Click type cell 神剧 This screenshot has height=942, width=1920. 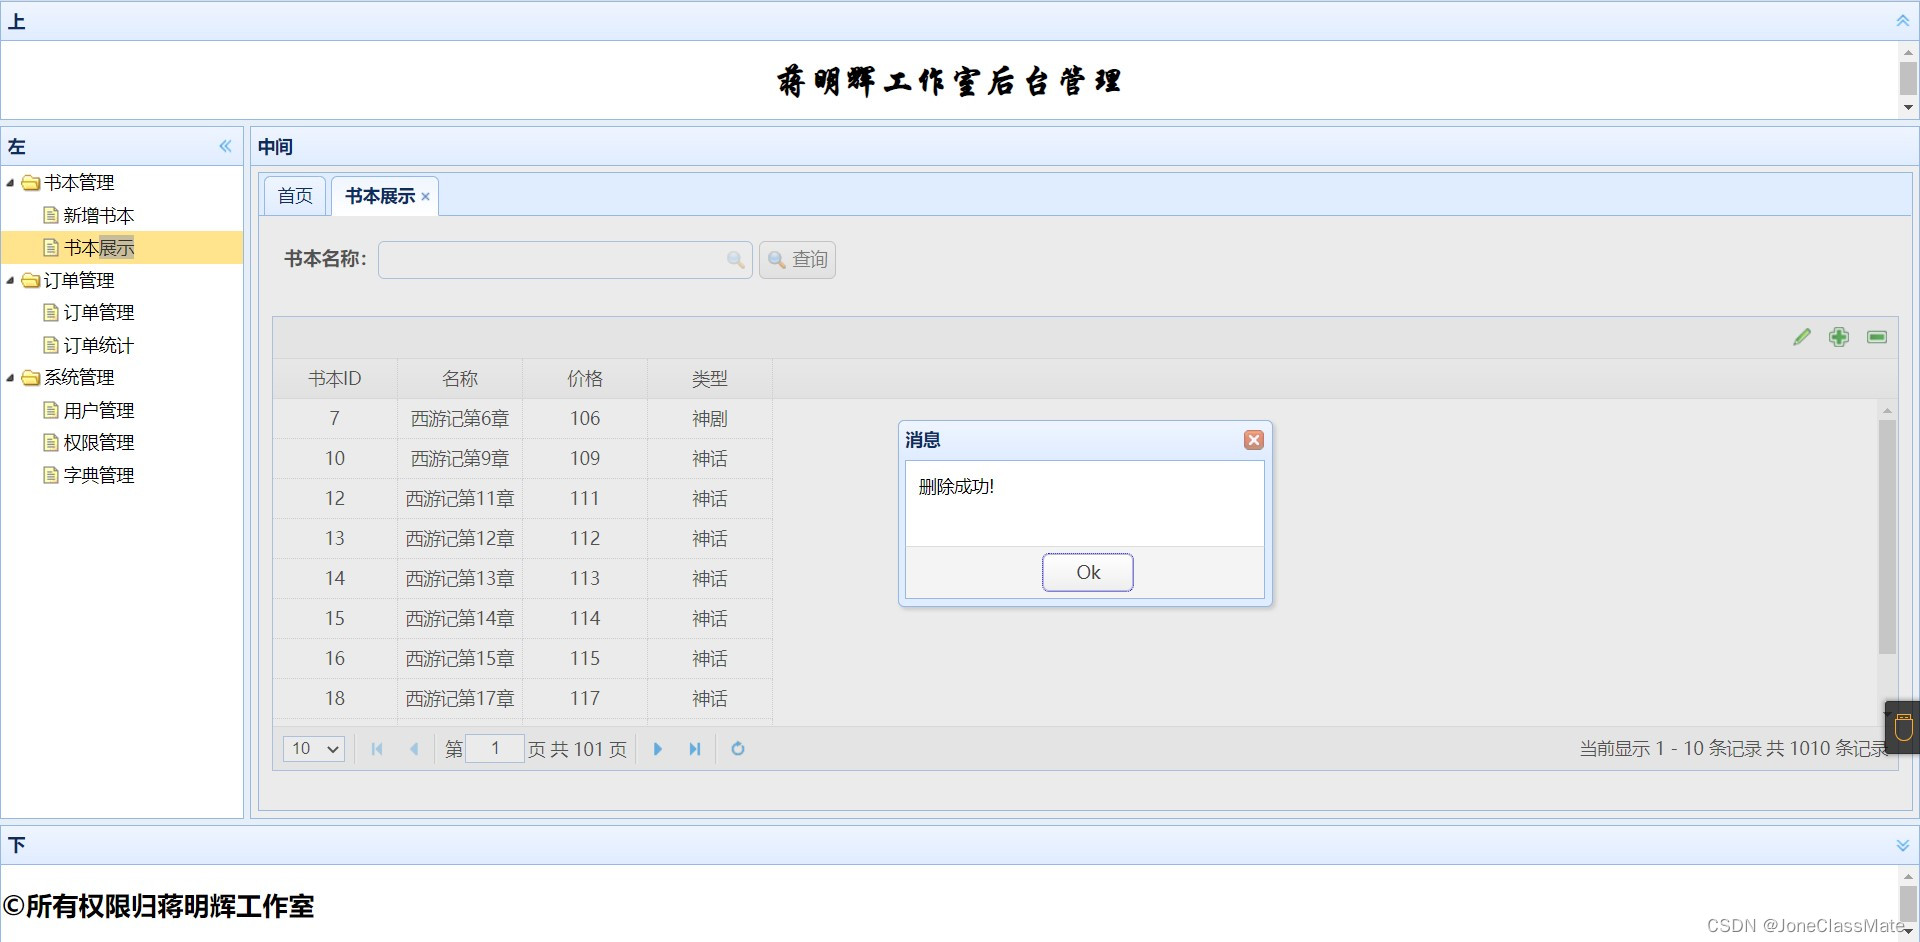(710, 419)
